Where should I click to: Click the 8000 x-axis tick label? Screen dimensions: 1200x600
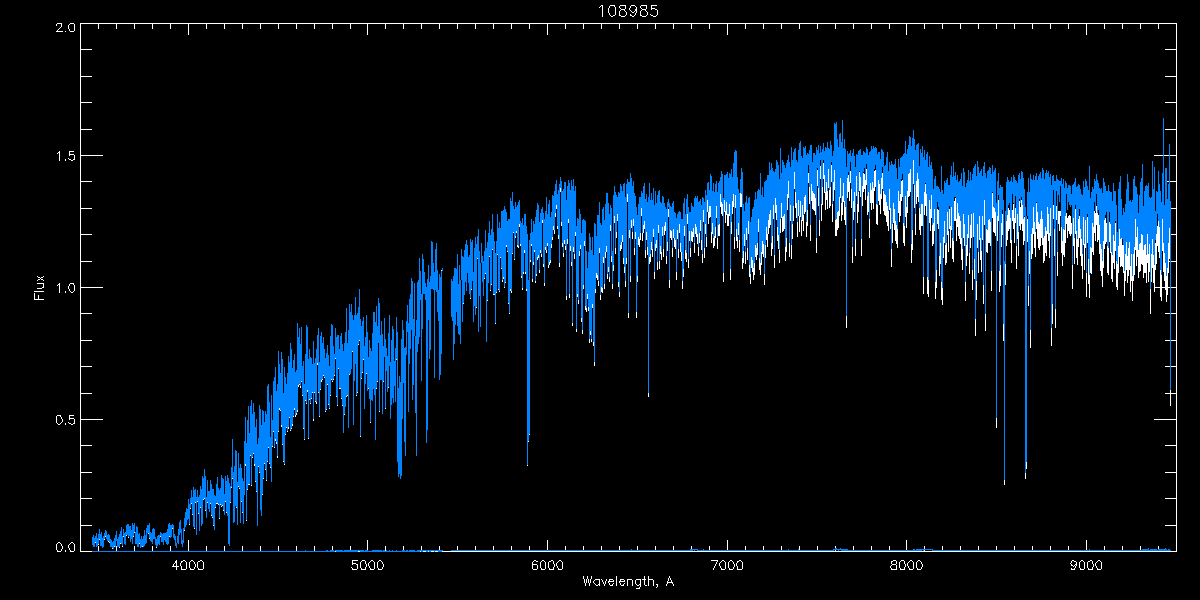[907, 565]
